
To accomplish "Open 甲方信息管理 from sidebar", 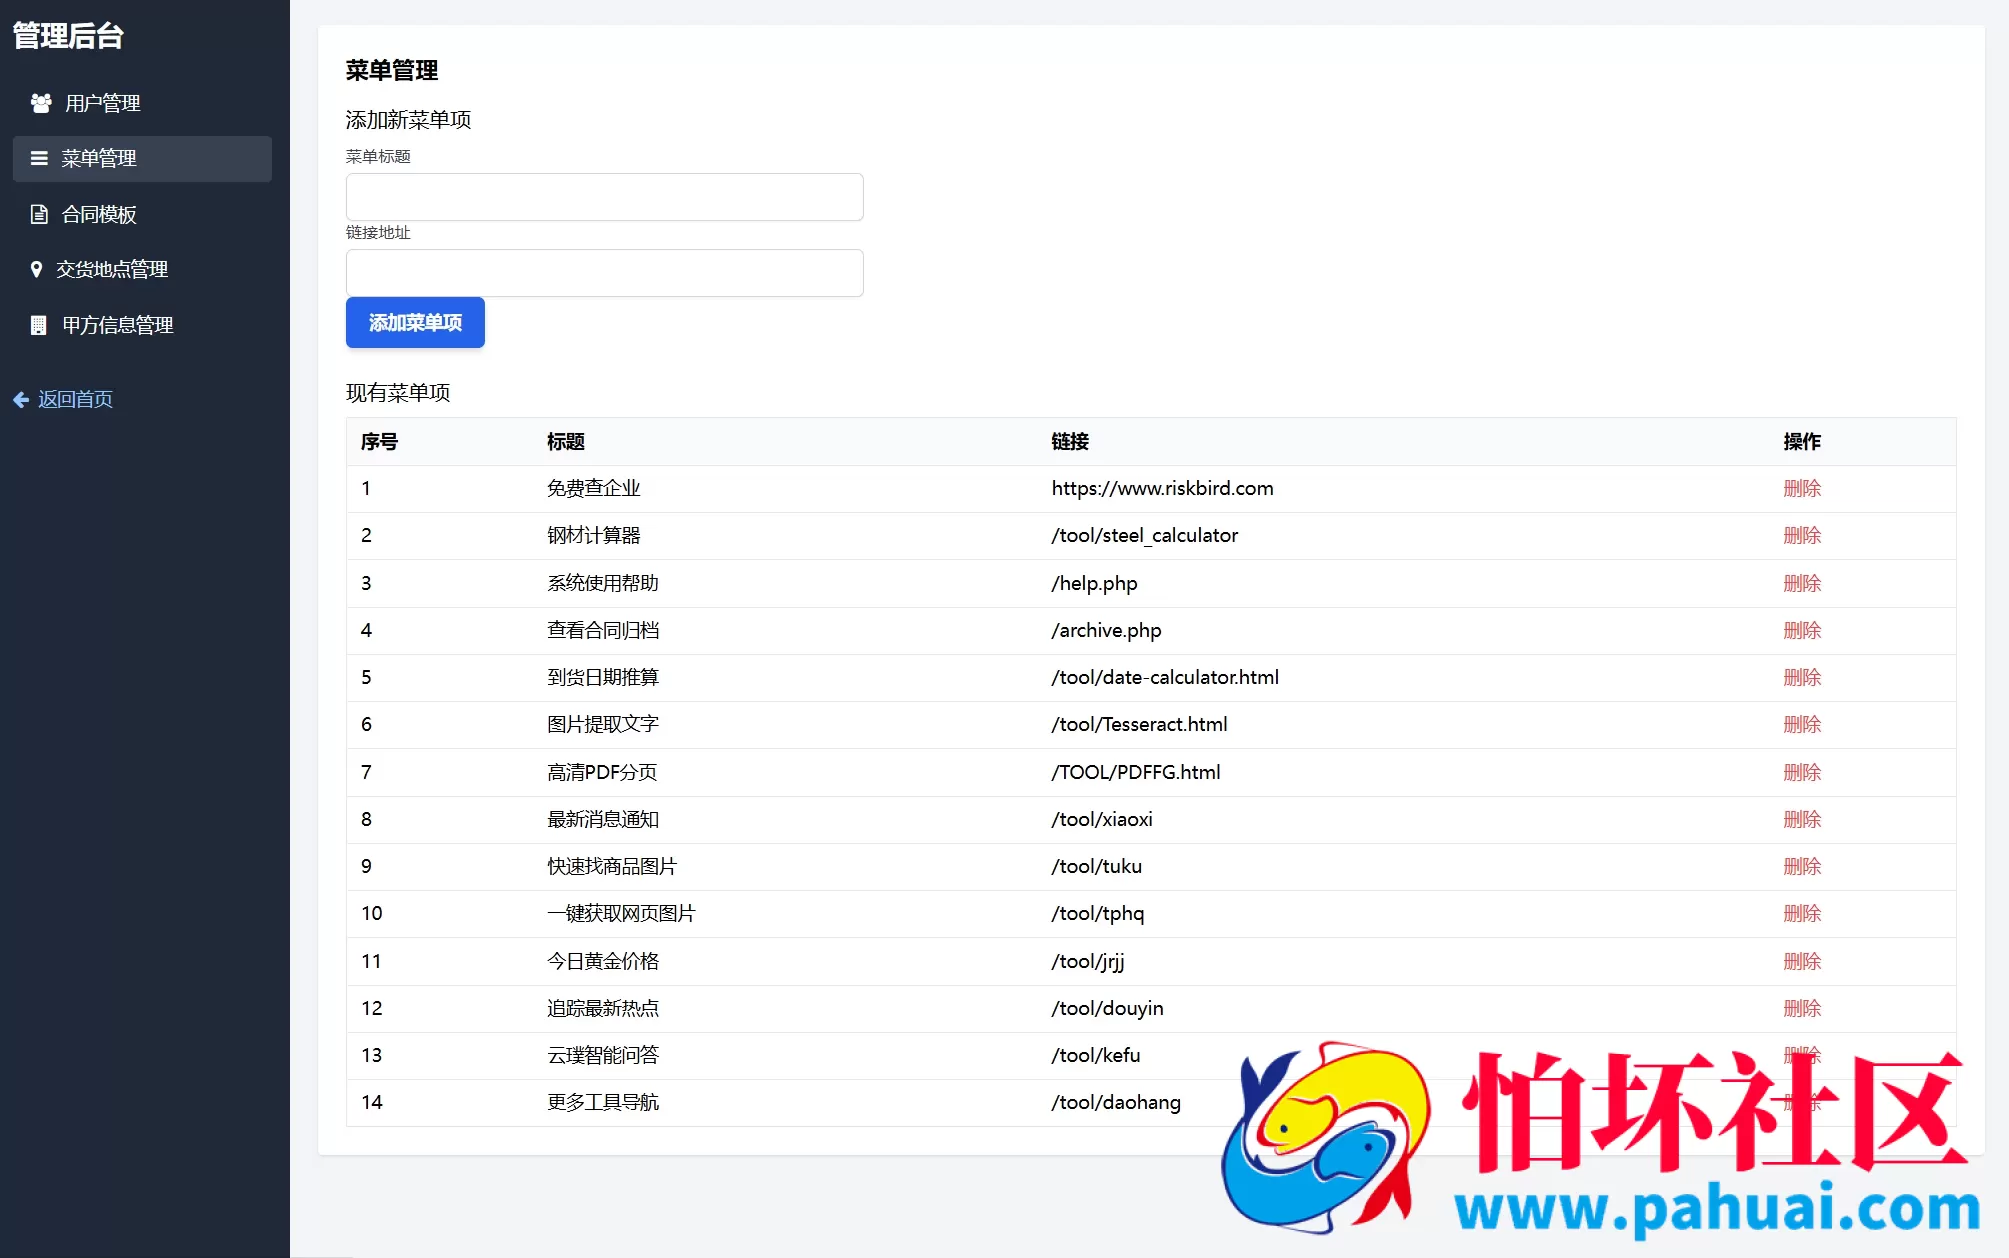I will pyautogui.click(x=142, y=325).
